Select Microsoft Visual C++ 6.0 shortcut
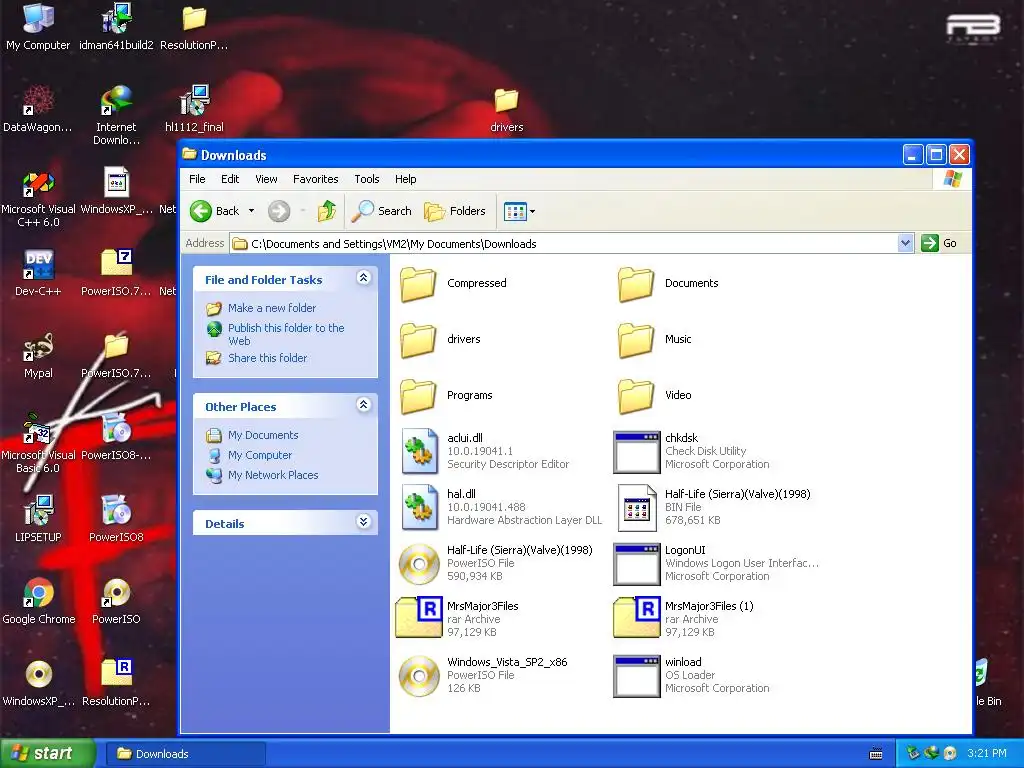The width and height of the screenshot is (1024, 768). pyautogui.click(x=38, y=199)
